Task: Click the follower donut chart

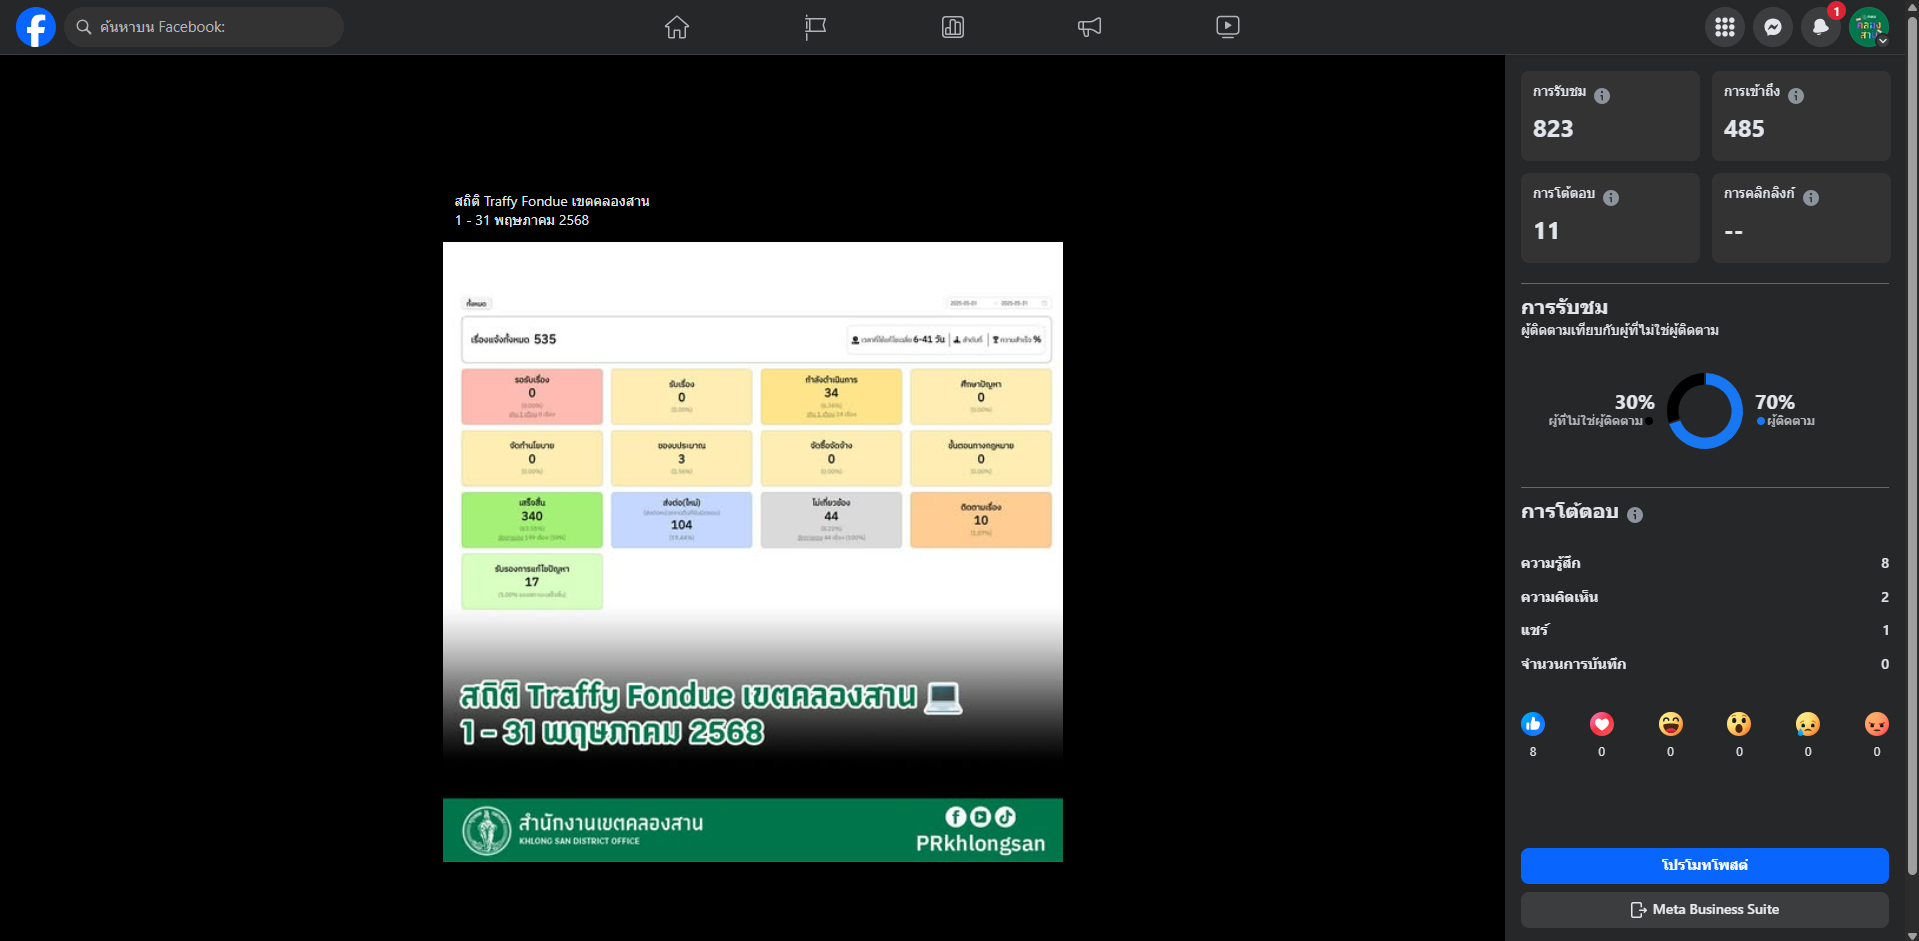Action: (x=1705, y=411)
